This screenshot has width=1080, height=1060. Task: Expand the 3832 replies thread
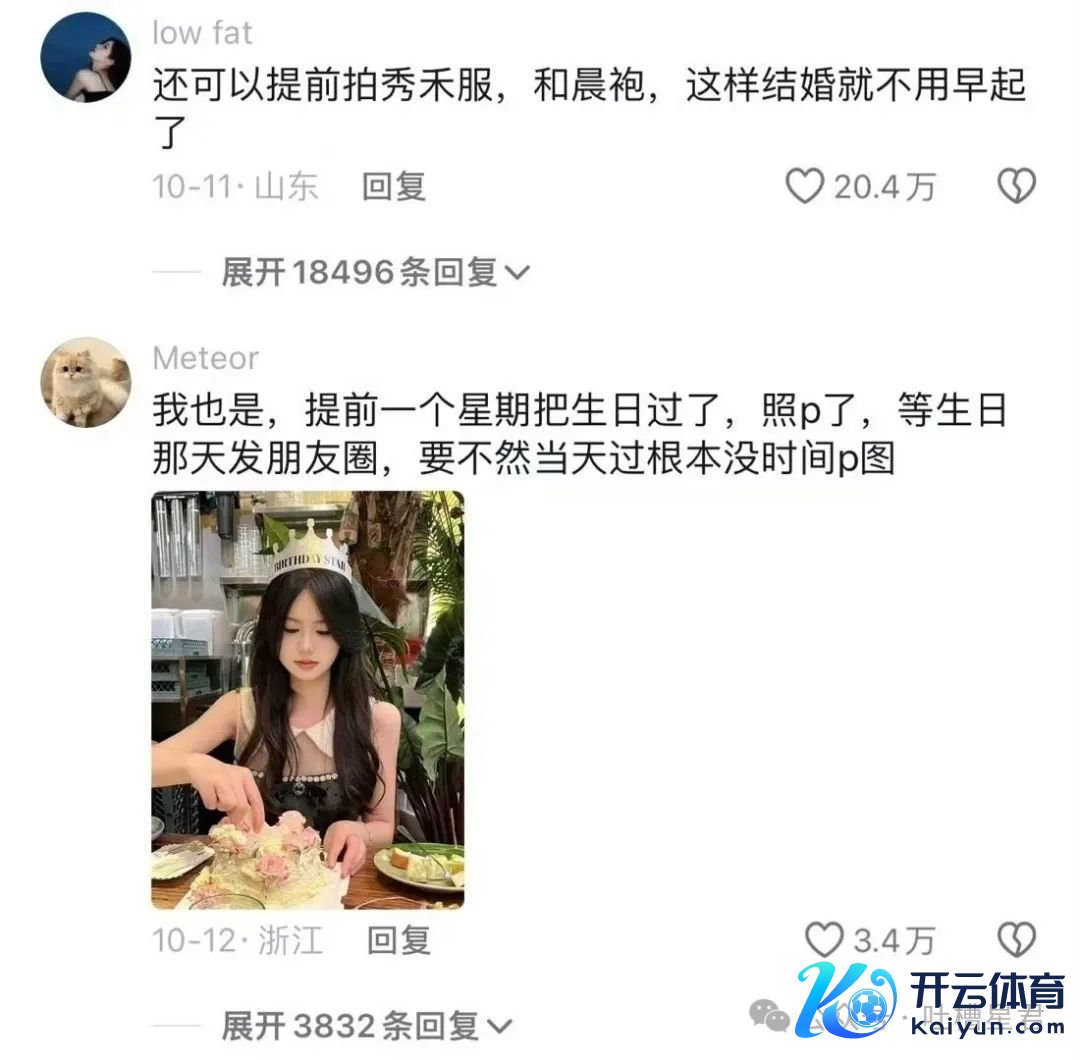coord(367,1026)
